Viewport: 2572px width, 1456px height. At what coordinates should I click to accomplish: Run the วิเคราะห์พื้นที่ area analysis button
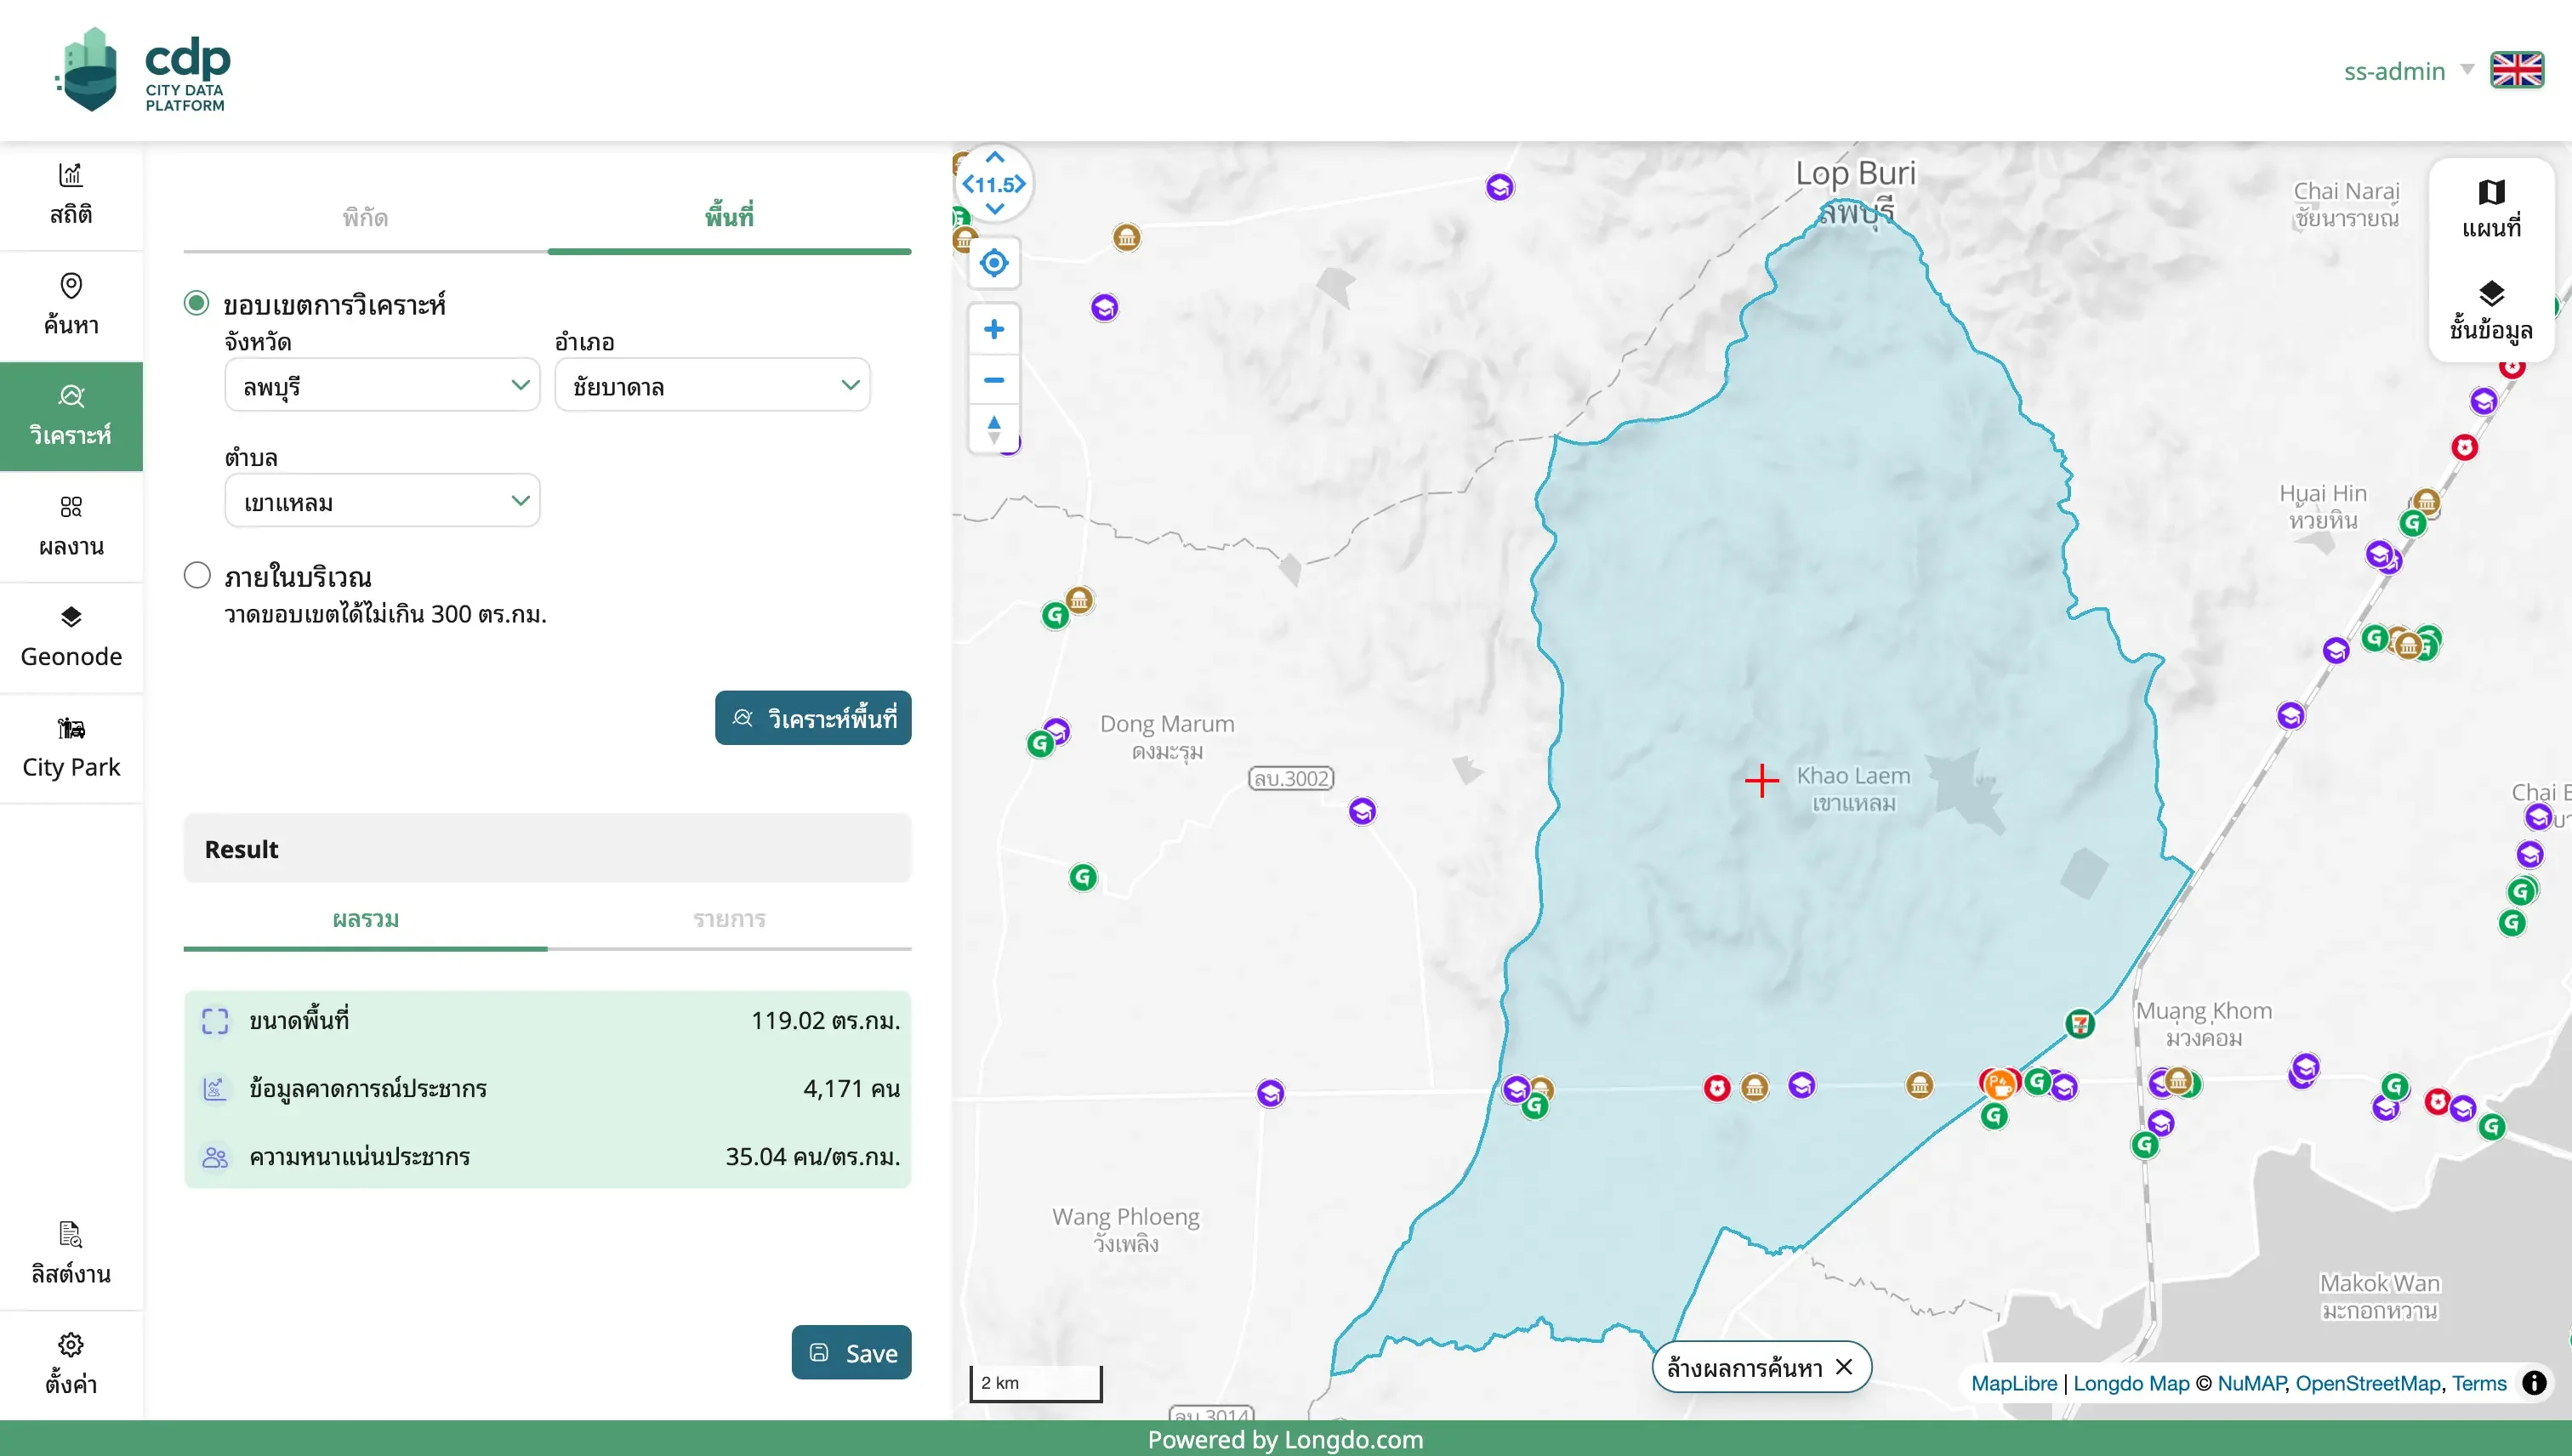pos(813,718)
